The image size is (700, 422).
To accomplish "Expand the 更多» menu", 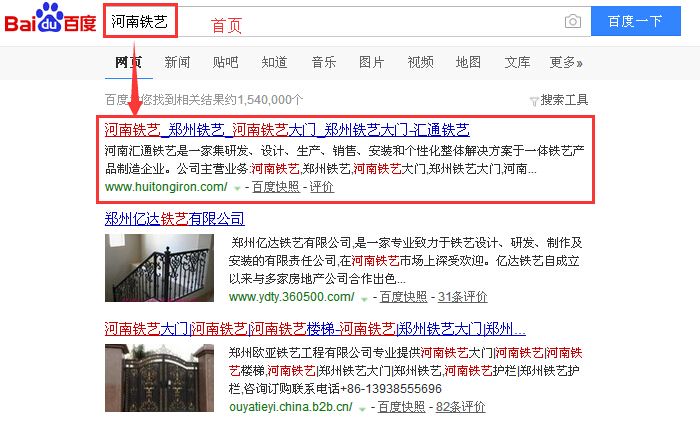I will [x=566, y=62].
